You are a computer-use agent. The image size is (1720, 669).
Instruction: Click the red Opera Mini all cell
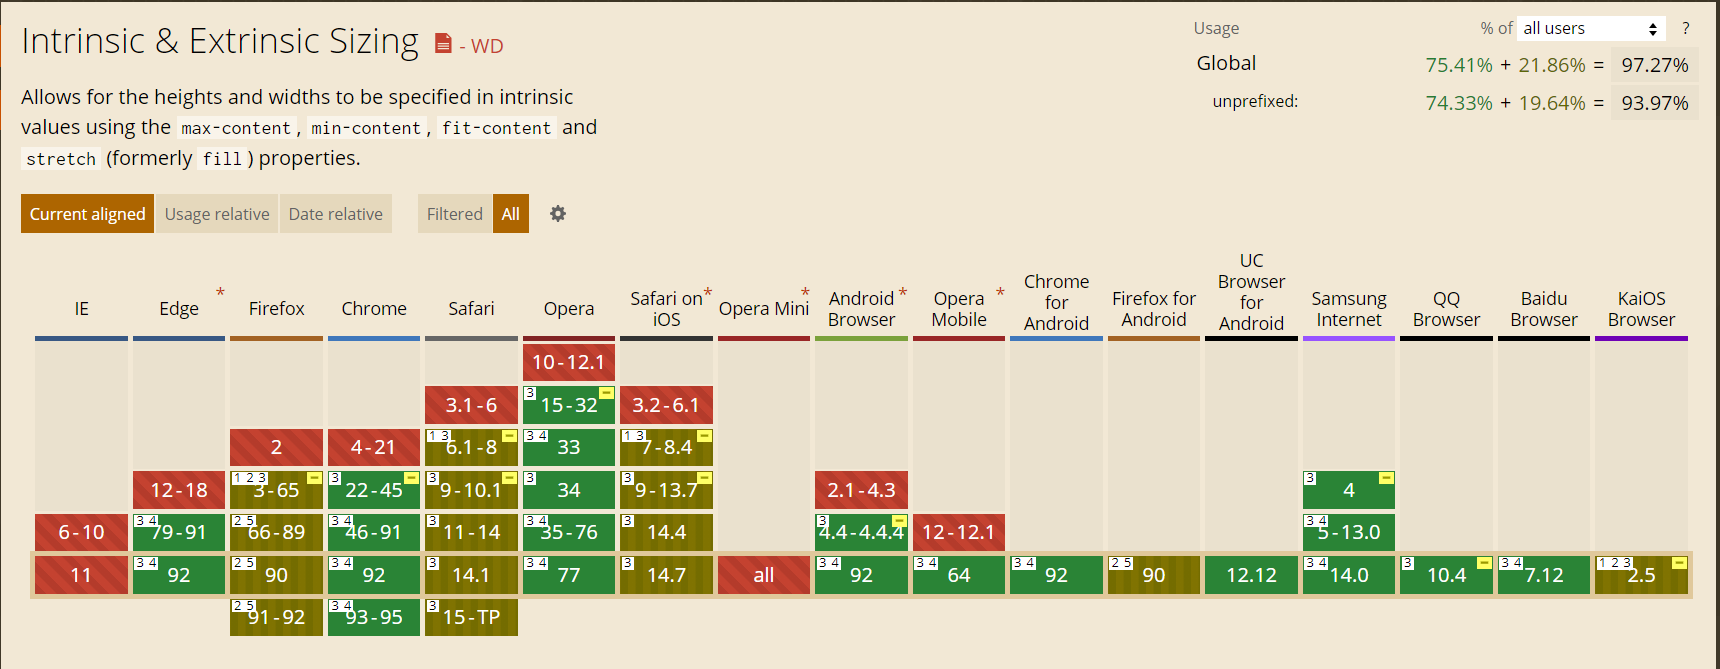[x=764, y=575]
